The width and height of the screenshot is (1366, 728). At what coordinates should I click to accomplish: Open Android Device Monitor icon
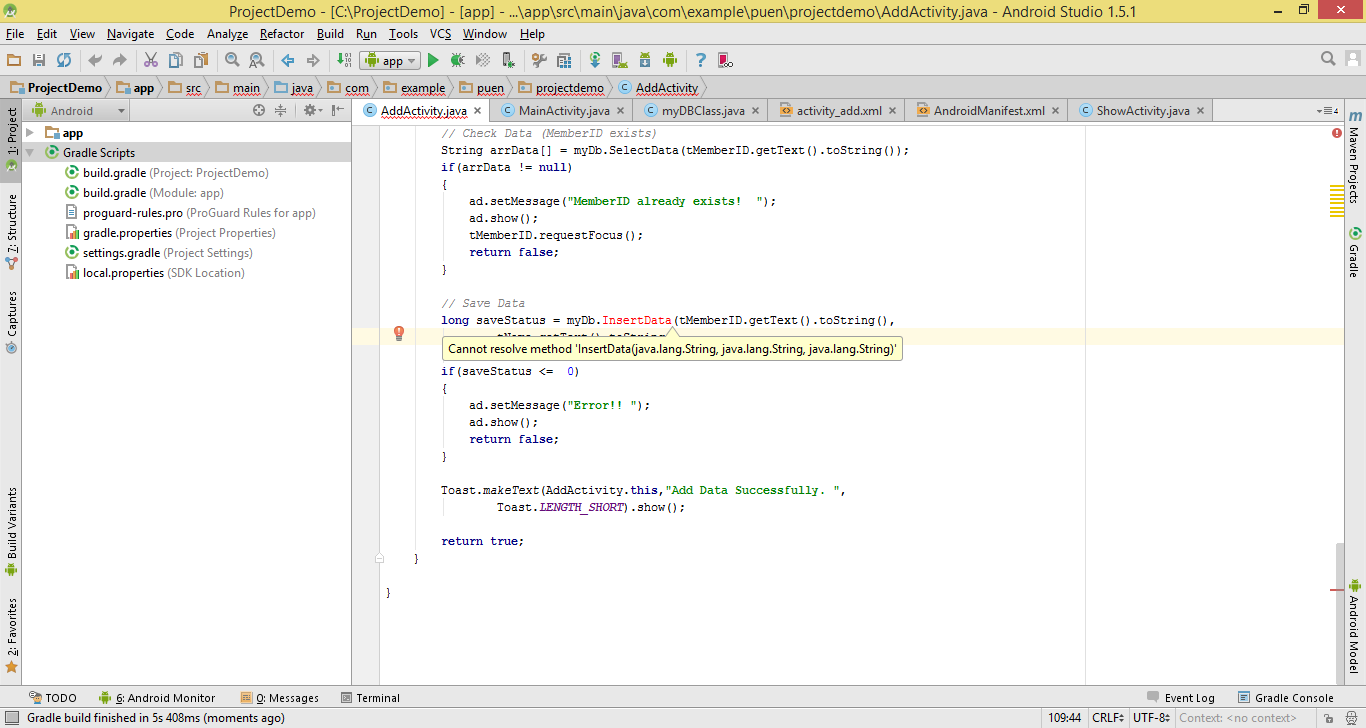click(x=670, y=60)
